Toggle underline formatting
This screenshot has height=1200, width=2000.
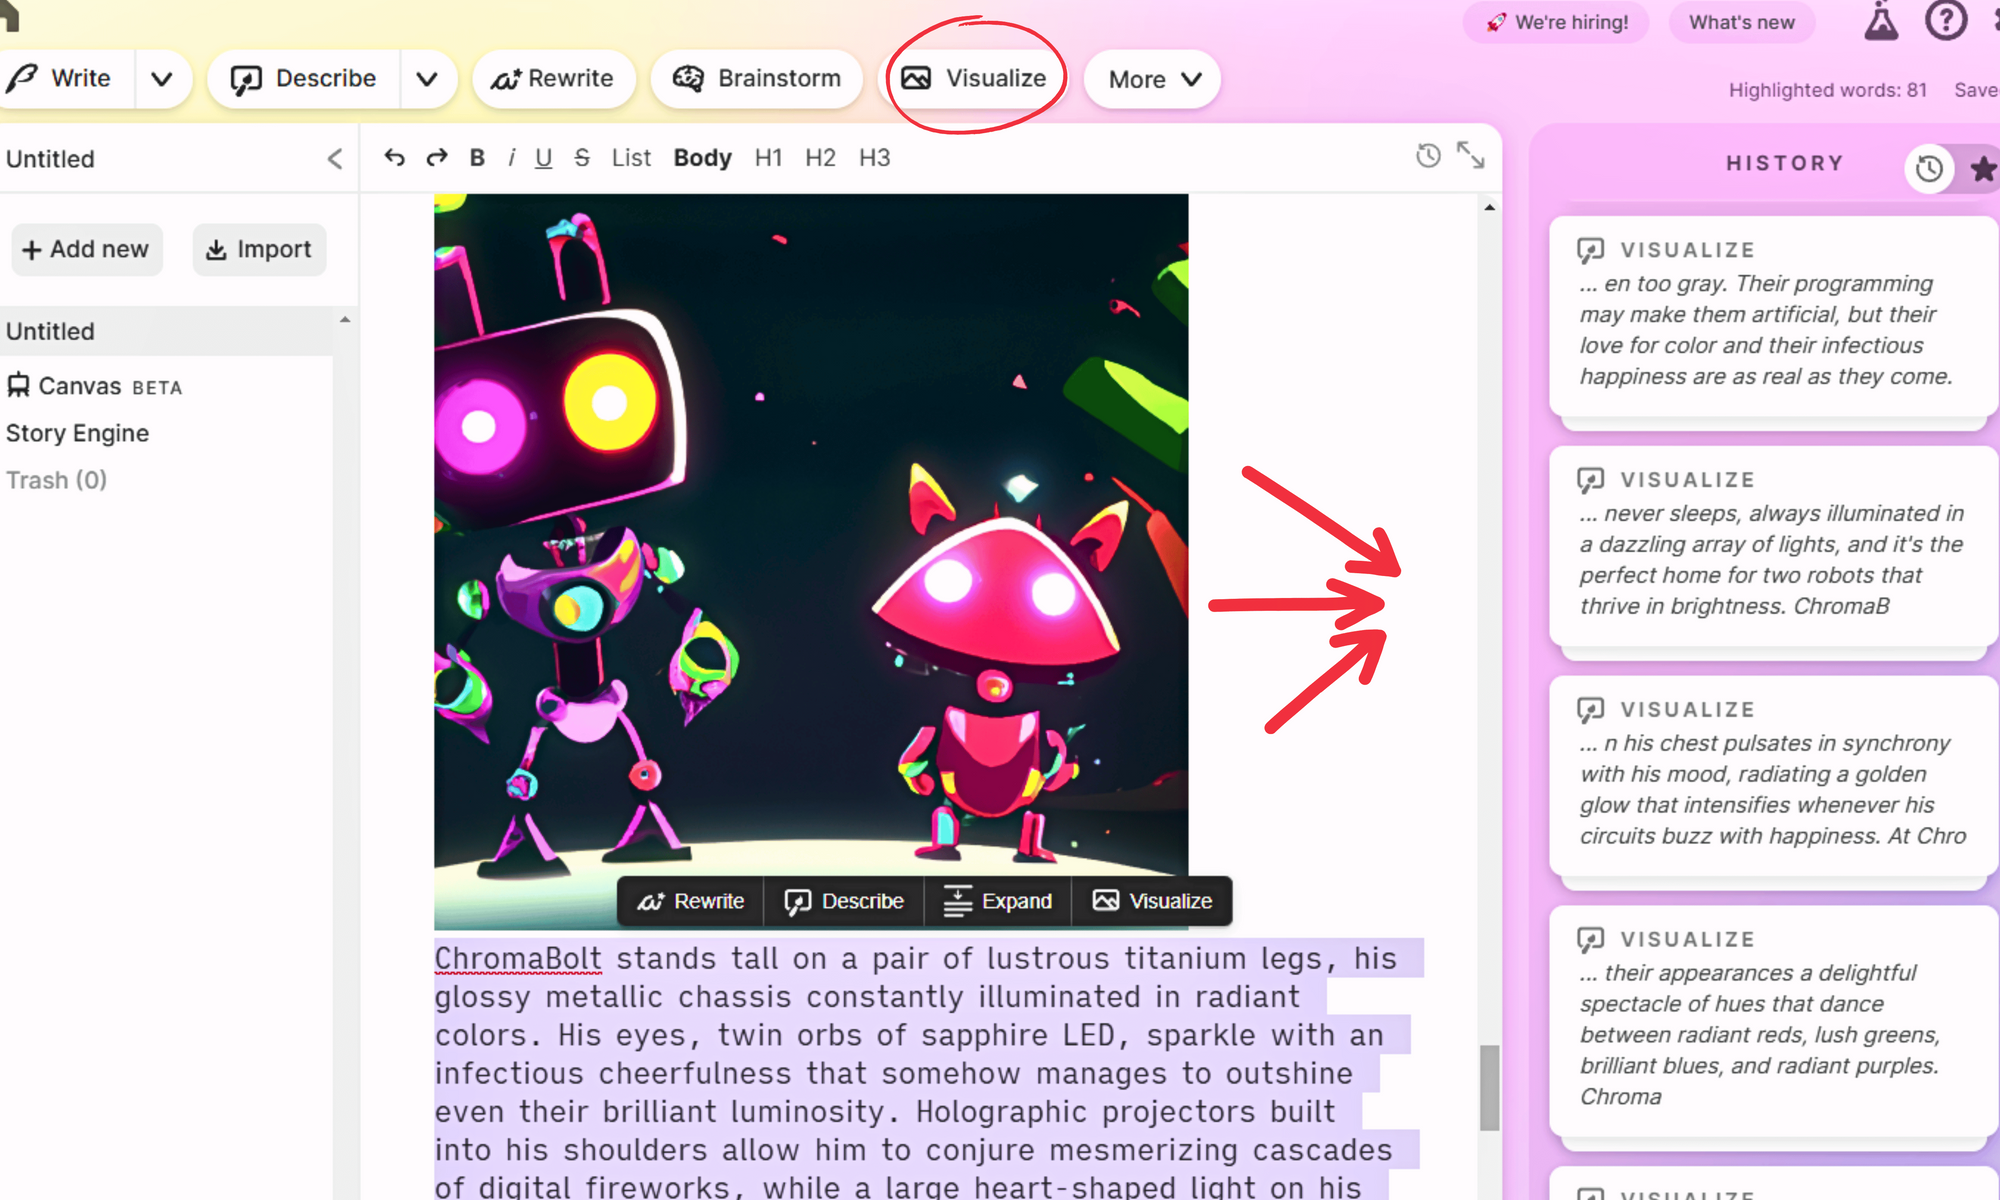pos(543,158)
